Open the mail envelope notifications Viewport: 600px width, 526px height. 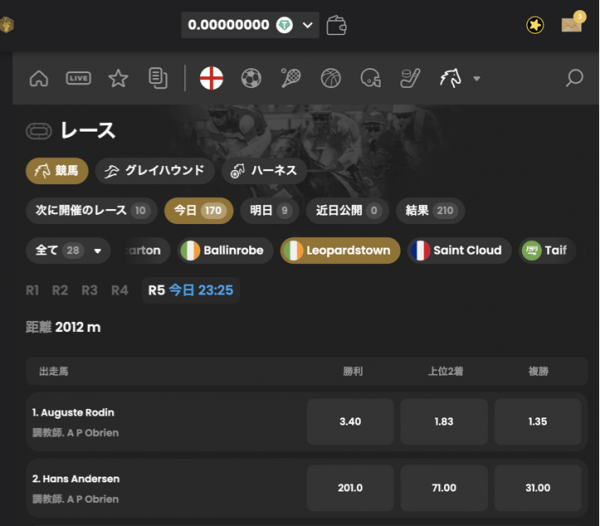click(x=572, y=23)
